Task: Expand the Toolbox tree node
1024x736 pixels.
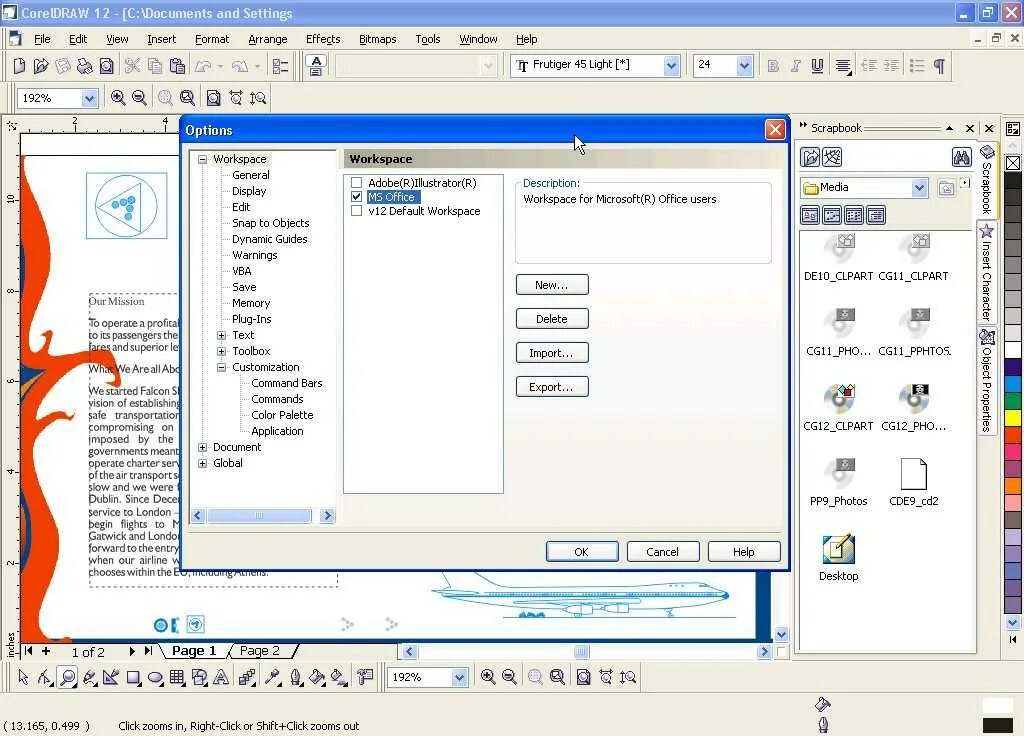Action: click(x=221, y=351)
